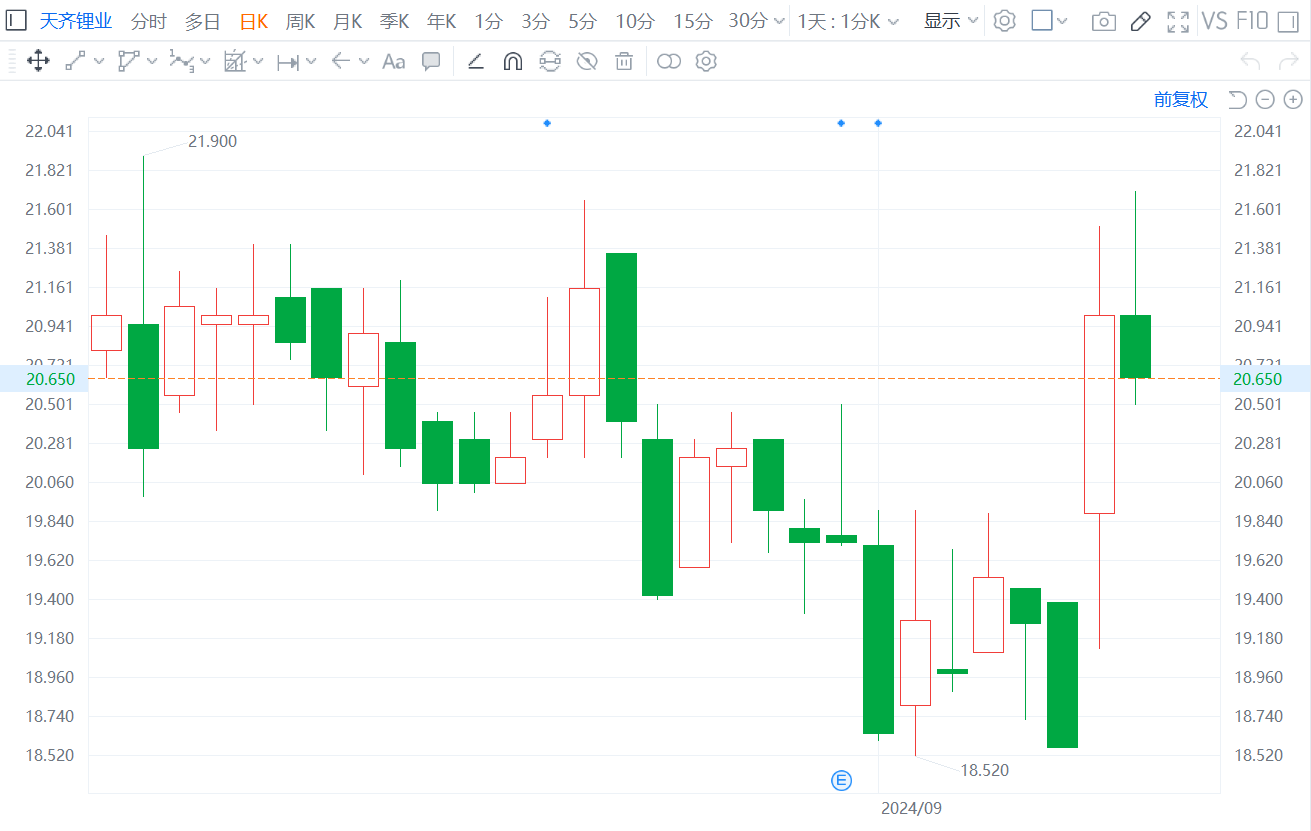Click the 18.520 low price label

pyautogui.click(x=985, y=770)
